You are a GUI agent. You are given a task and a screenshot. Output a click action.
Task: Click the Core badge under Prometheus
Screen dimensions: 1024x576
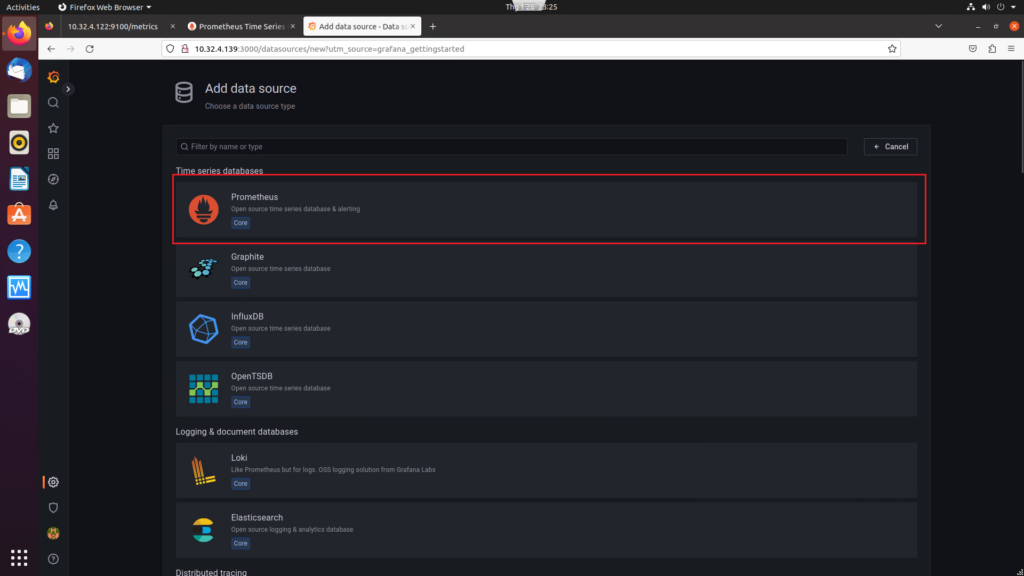(240, 223)
